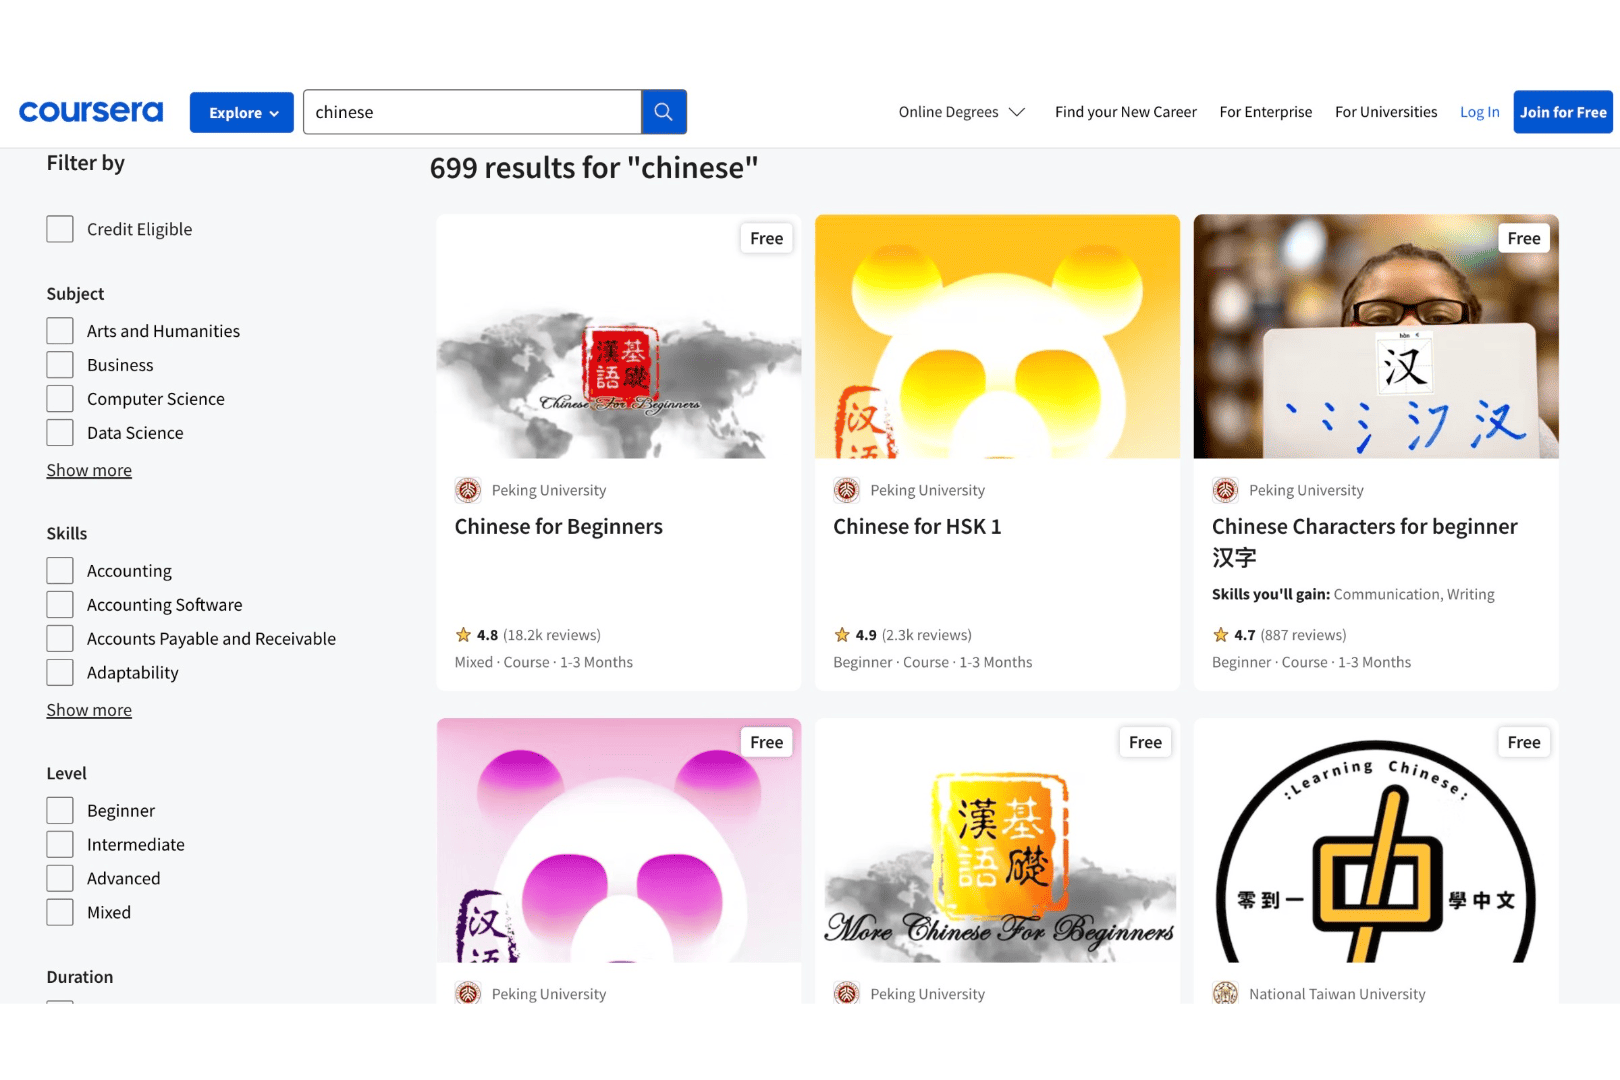Screen dimensions: 1620x1080
Task: Click the magnifying glass search button
Action: 664,112
